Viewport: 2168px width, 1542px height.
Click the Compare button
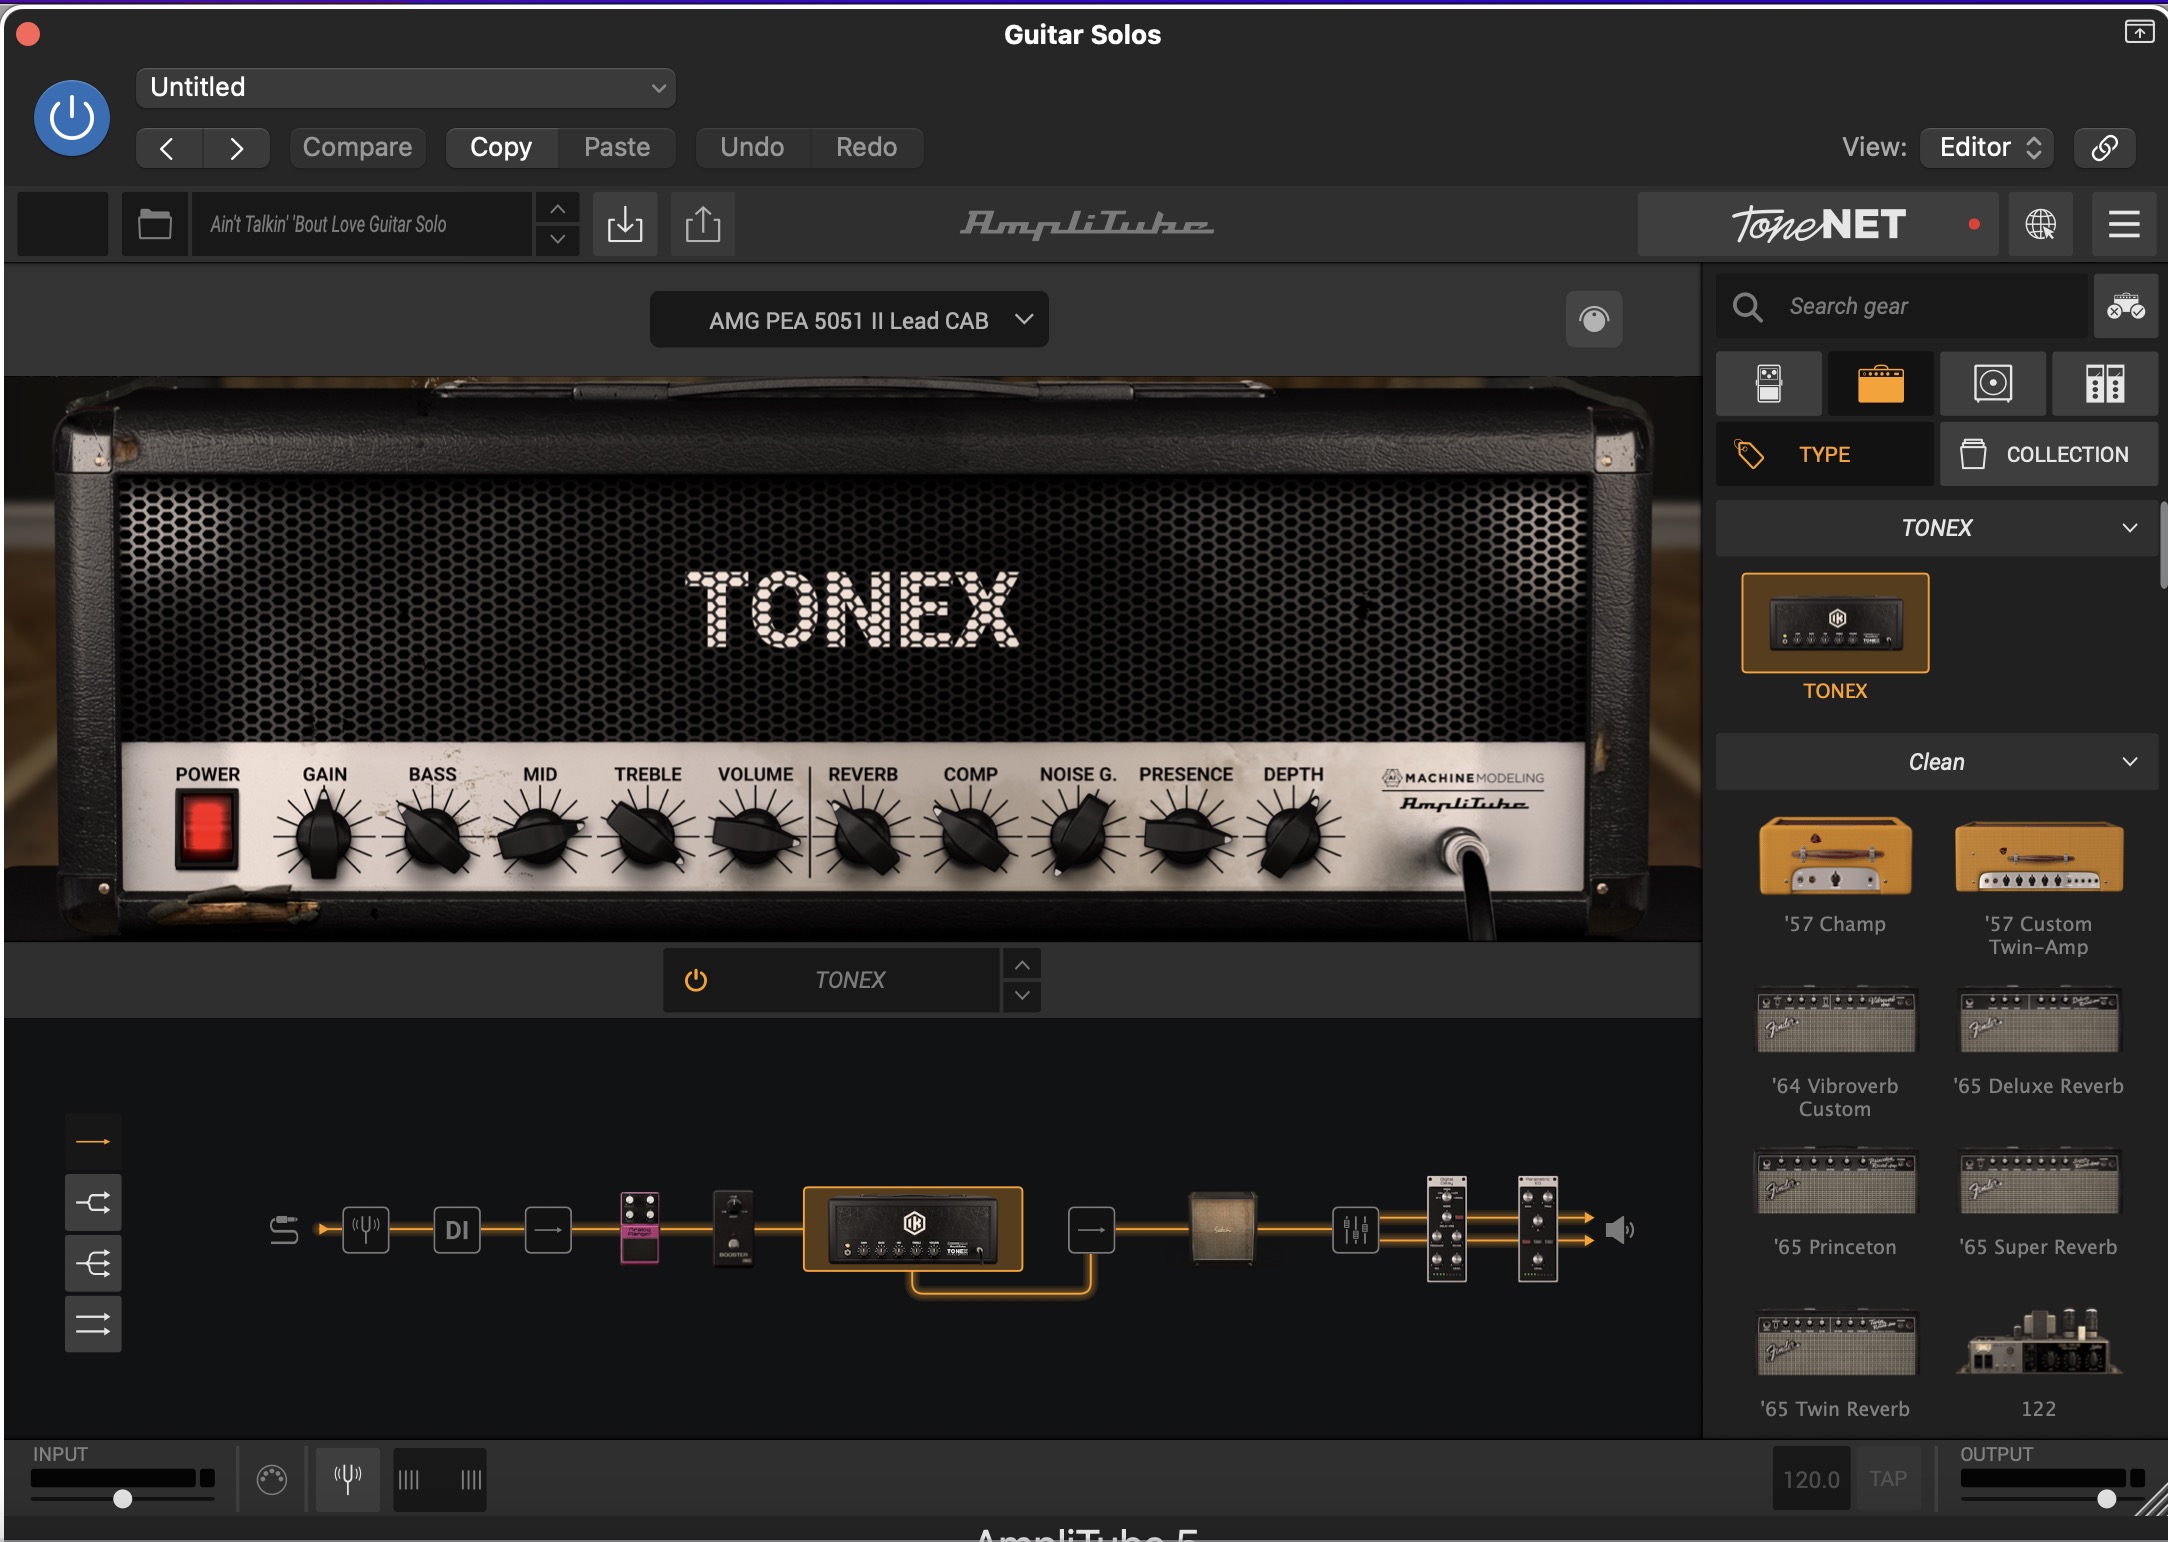tap(357, 147)
